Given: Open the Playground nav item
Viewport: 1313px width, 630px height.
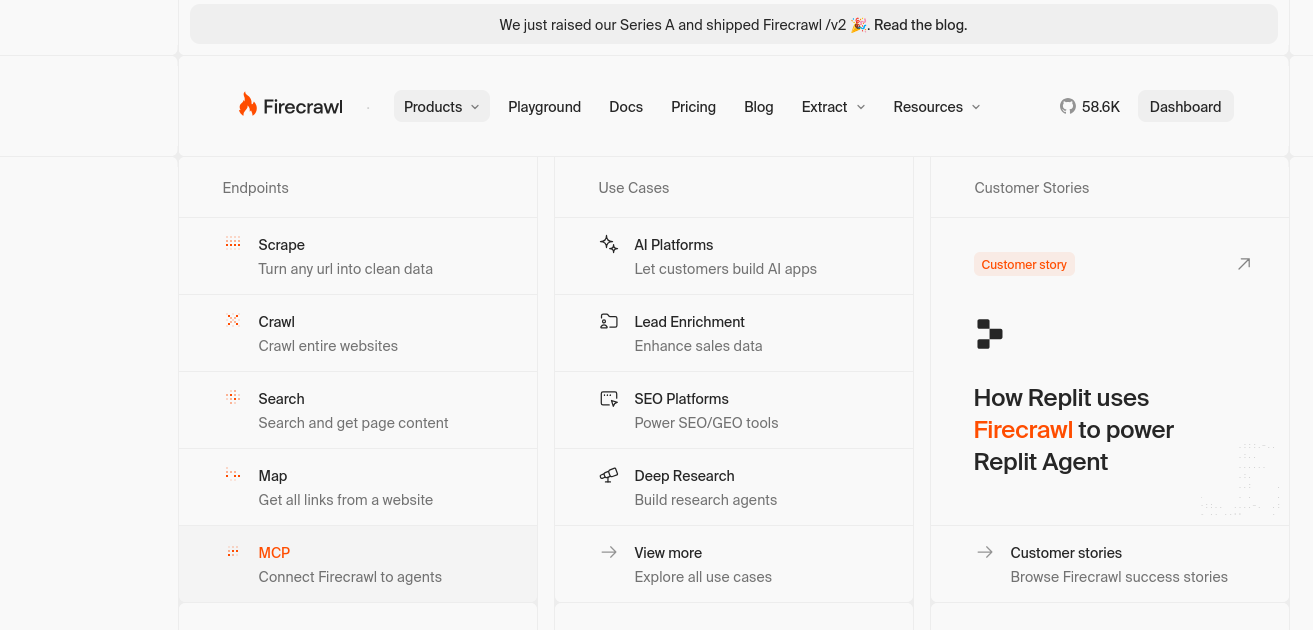Looking at the screenshot, I should point(544,107).
